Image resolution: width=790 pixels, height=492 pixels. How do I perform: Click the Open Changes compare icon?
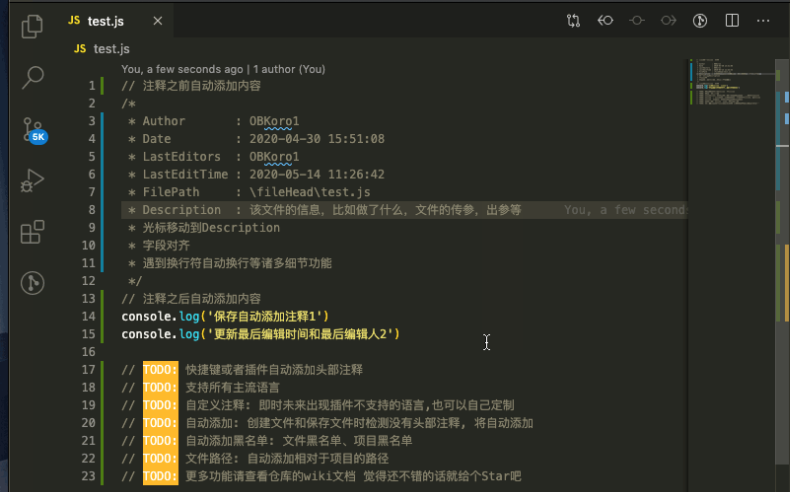point(573,20)
